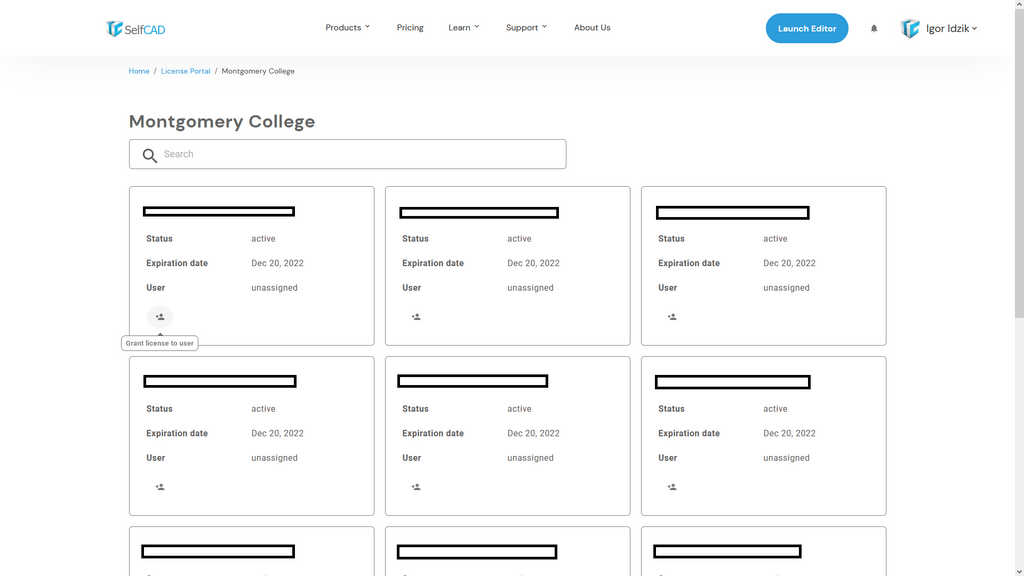
Task: Click the SelfCAD logo
Action: pos(136,29)
